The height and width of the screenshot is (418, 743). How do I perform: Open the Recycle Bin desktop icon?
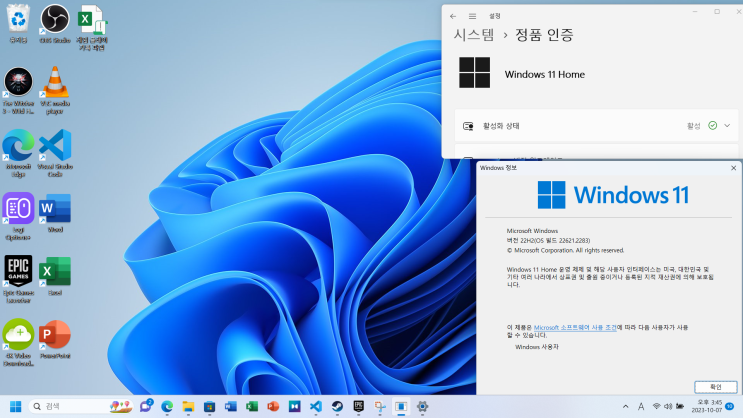pyautogui.click(x=18, y=24)
